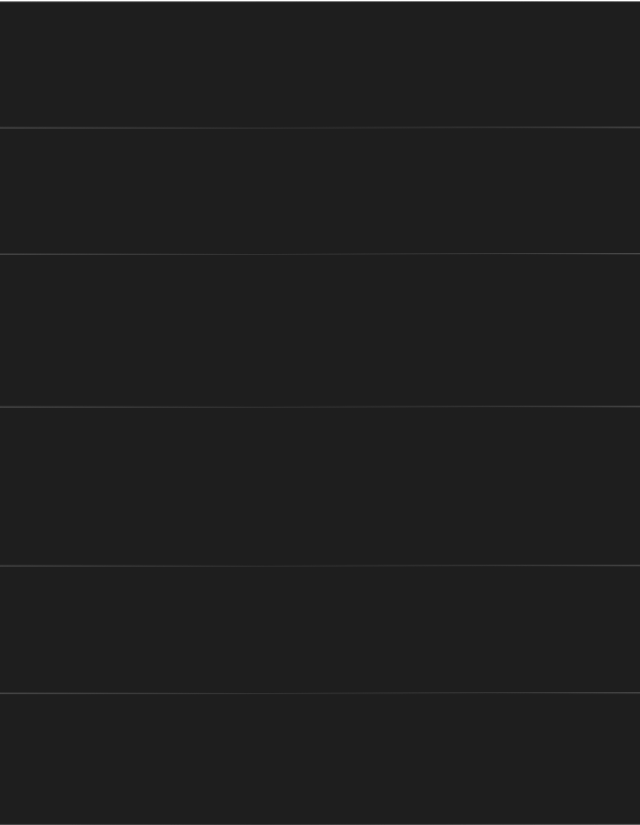Click the third empty row from the top
640x825 pixels.
(320, 330)
